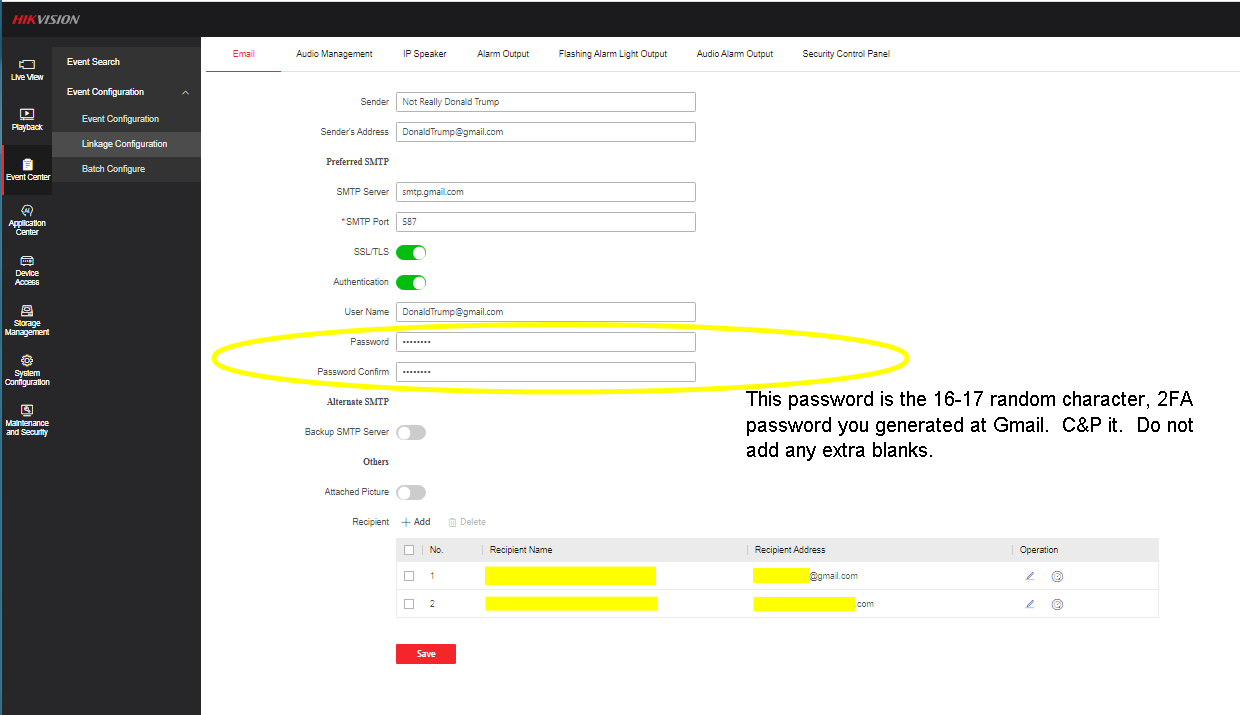Enable the Backup SMTP Server

point(410,431)
